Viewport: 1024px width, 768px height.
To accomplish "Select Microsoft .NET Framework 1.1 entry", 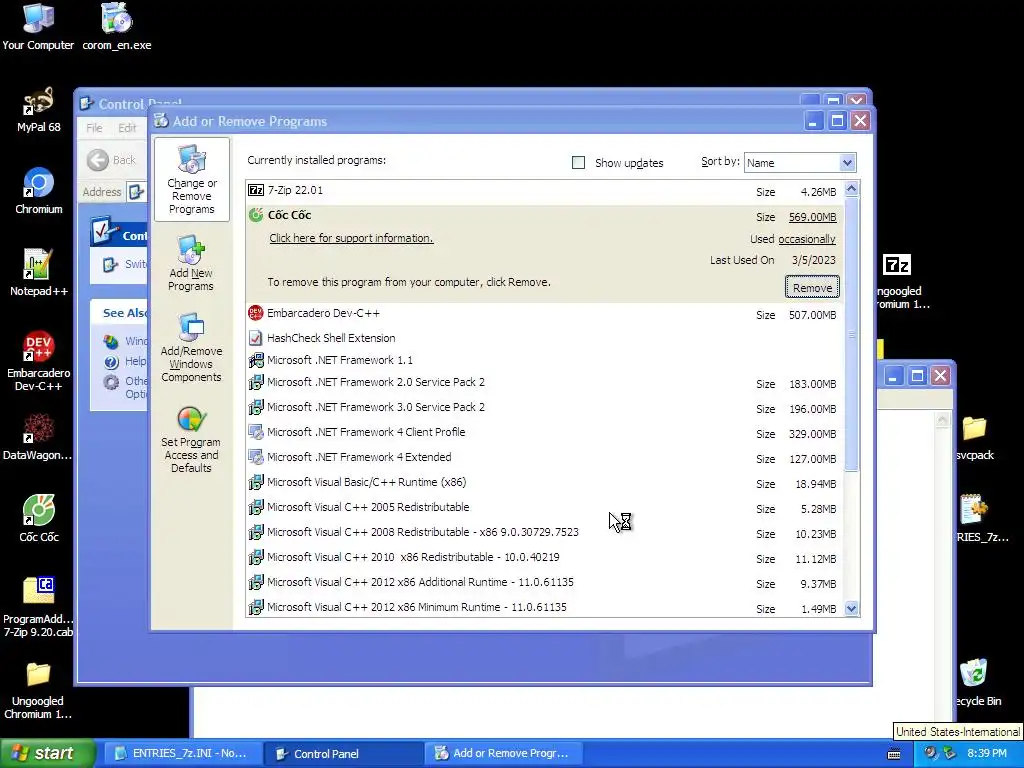I will [545, 360].
